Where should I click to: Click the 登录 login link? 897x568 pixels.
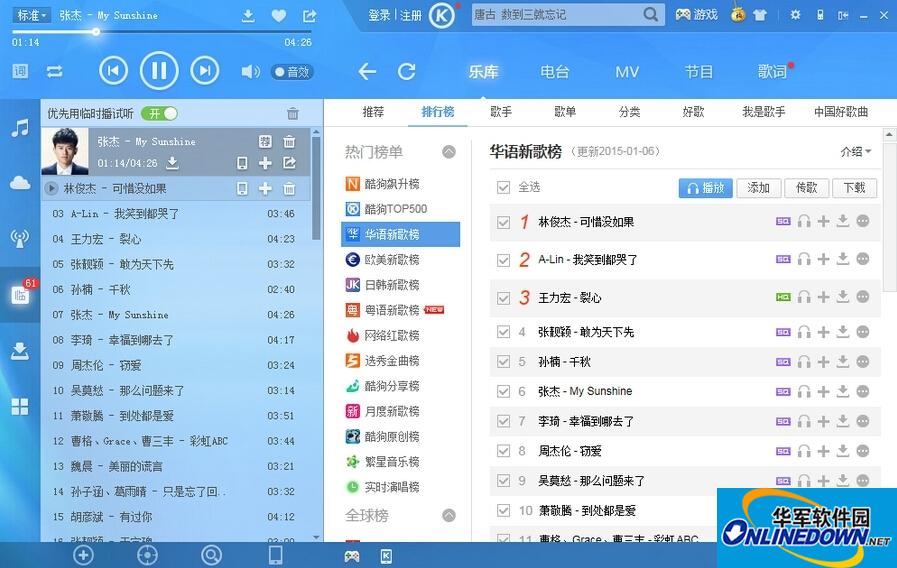tap(379, 15)
